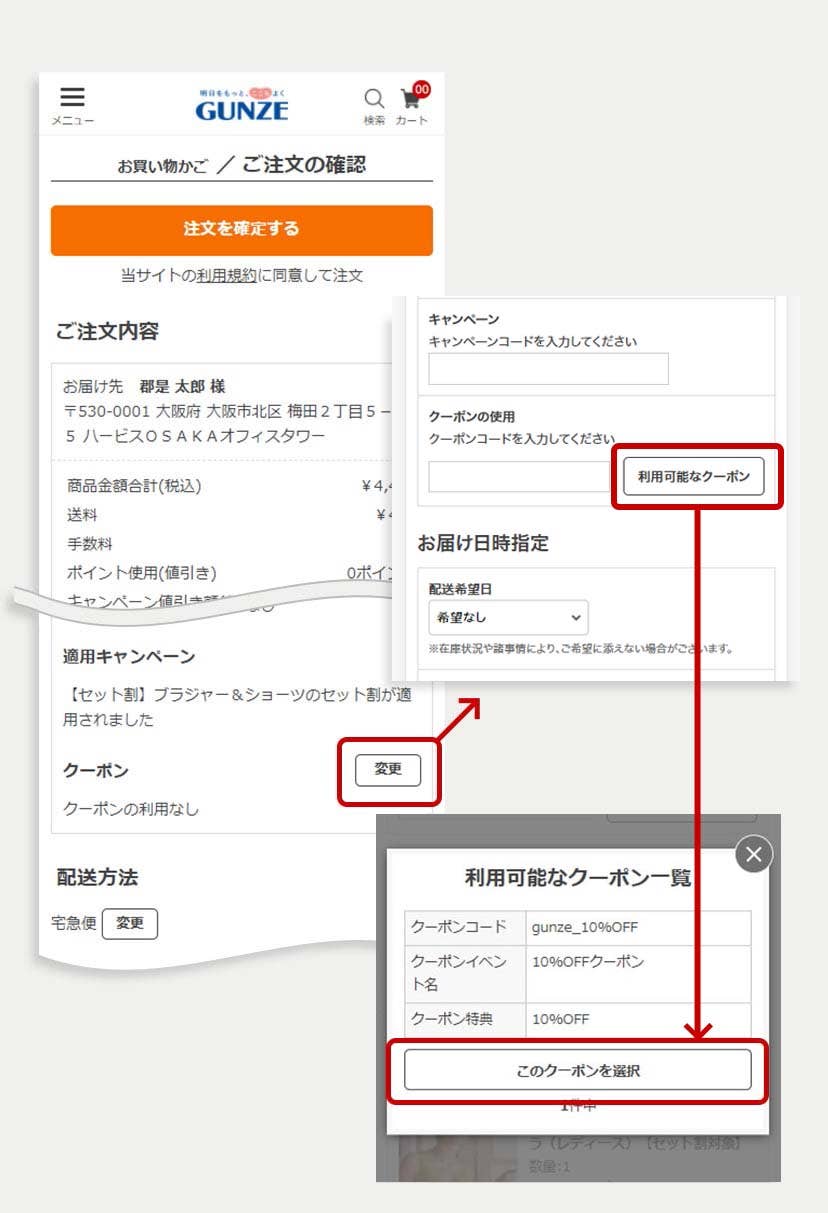
Task: Open the 検索 search icon
Action: click(x=373, y=99)
